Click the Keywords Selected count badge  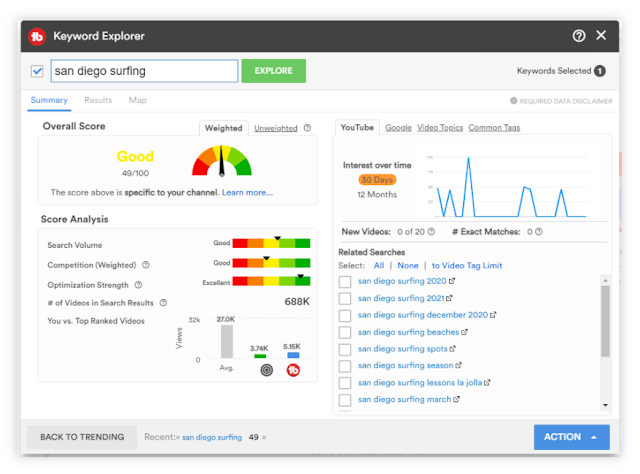(x=600, y=71)
